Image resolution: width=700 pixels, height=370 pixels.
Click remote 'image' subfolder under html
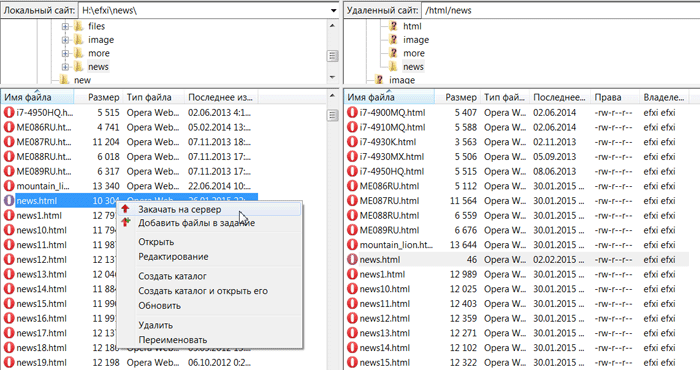pos(416,40)
